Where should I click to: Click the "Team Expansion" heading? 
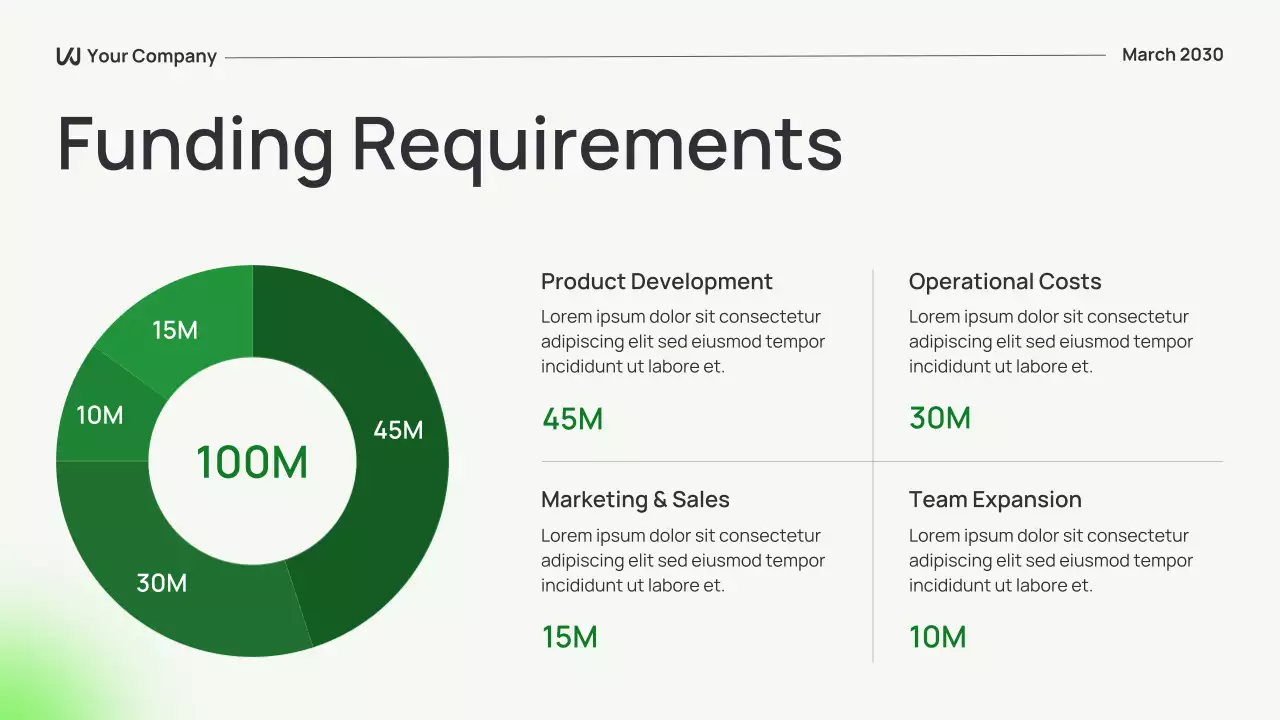(994, 499)
